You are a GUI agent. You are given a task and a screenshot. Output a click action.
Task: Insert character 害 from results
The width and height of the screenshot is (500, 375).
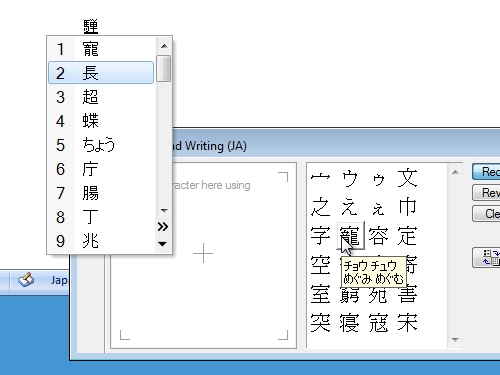tap(407, 295)
